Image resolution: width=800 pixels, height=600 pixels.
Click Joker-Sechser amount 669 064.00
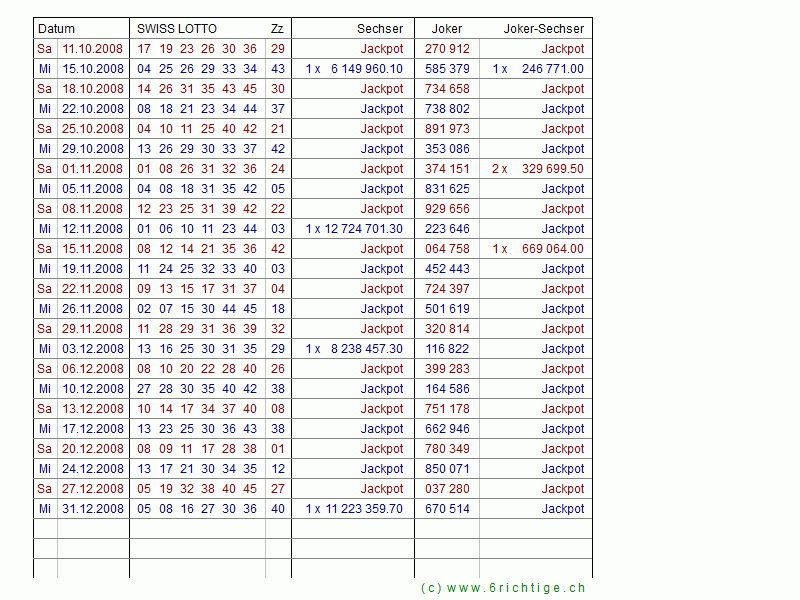click(x=552, y=249)
